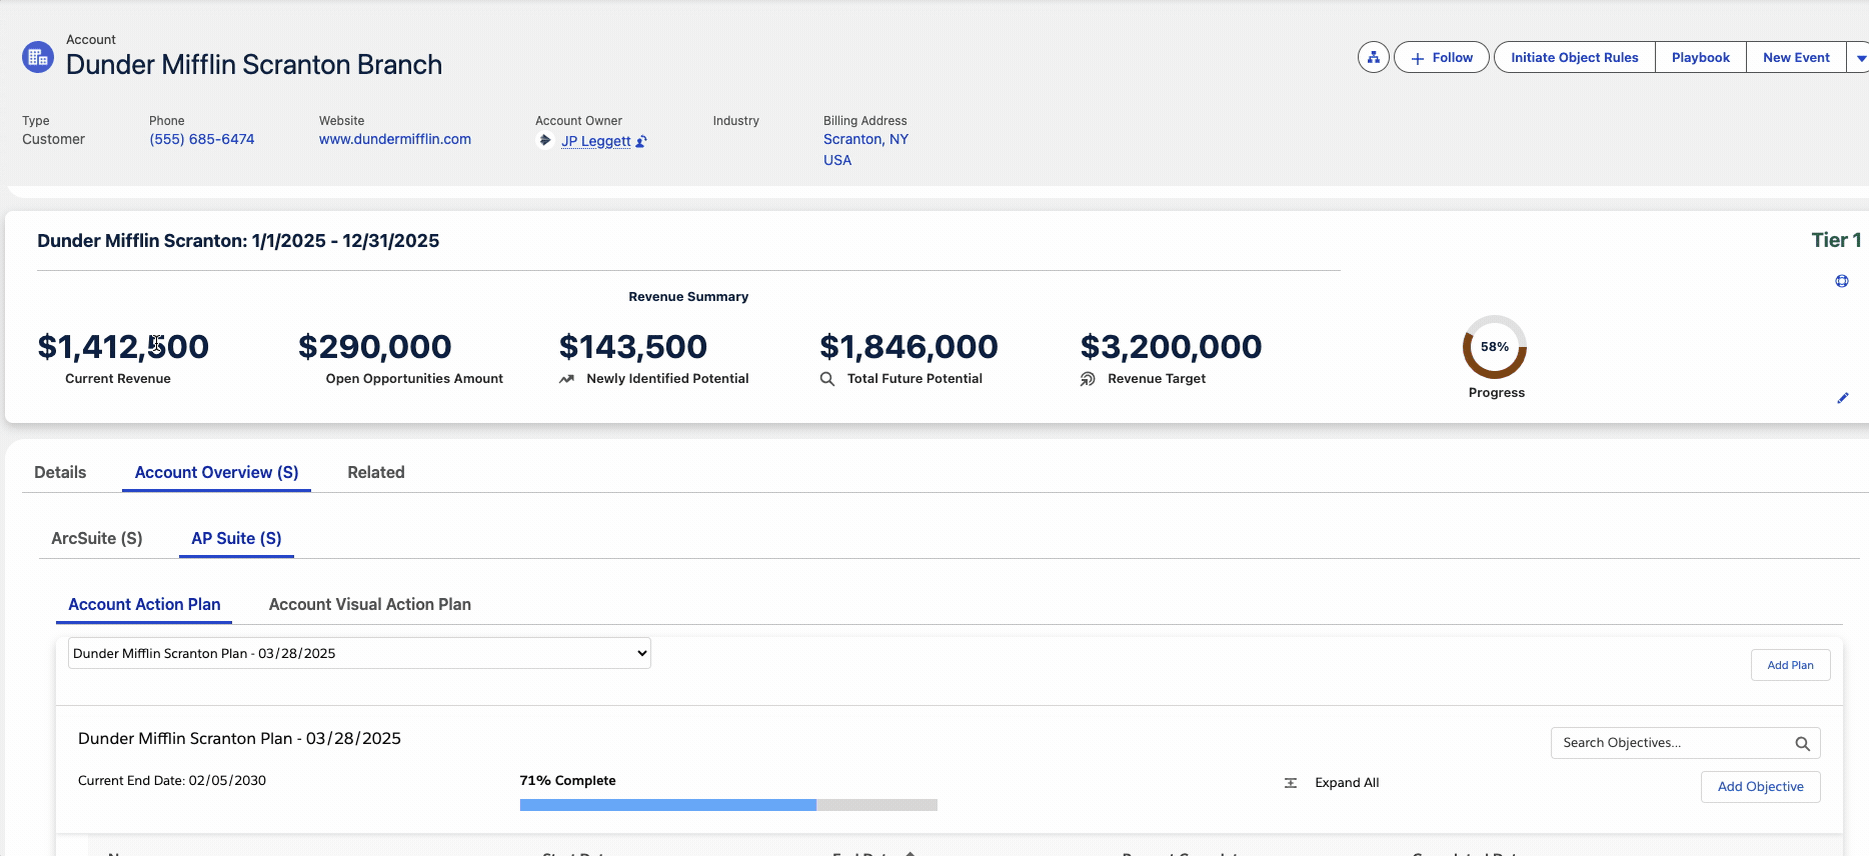The height and width of the screenshot is (856, 1869).
Task: Click the Total Future Potential magnifier icon
Action: pos(827,379)
